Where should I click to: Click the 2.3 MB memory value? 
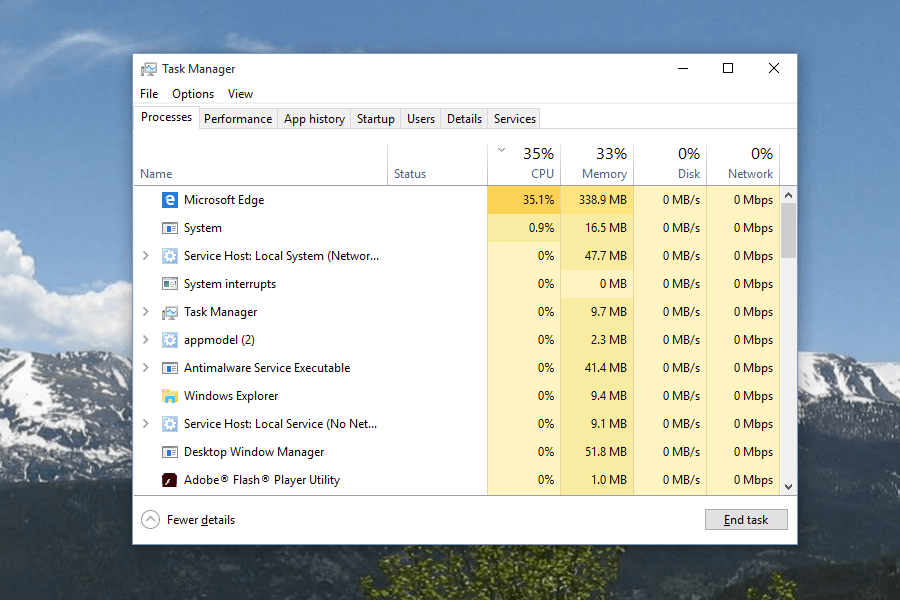point(608,340)
